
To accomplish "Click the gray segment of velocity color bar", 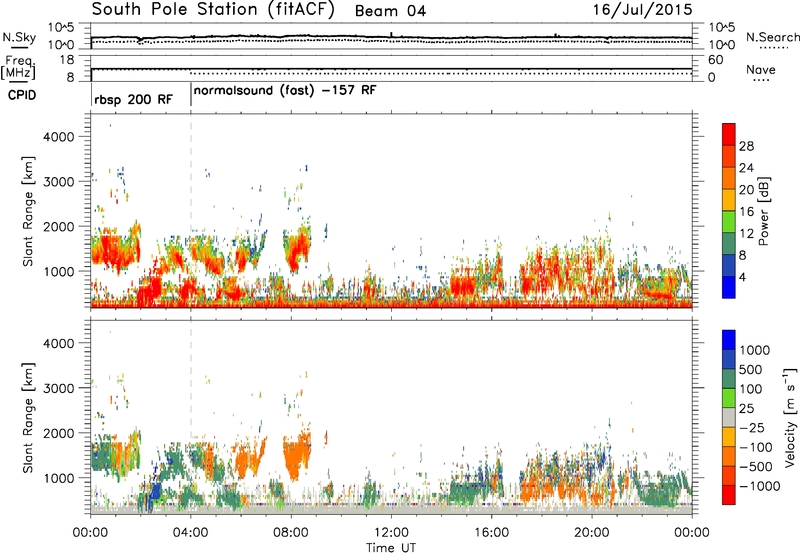I will coord(729,417).
